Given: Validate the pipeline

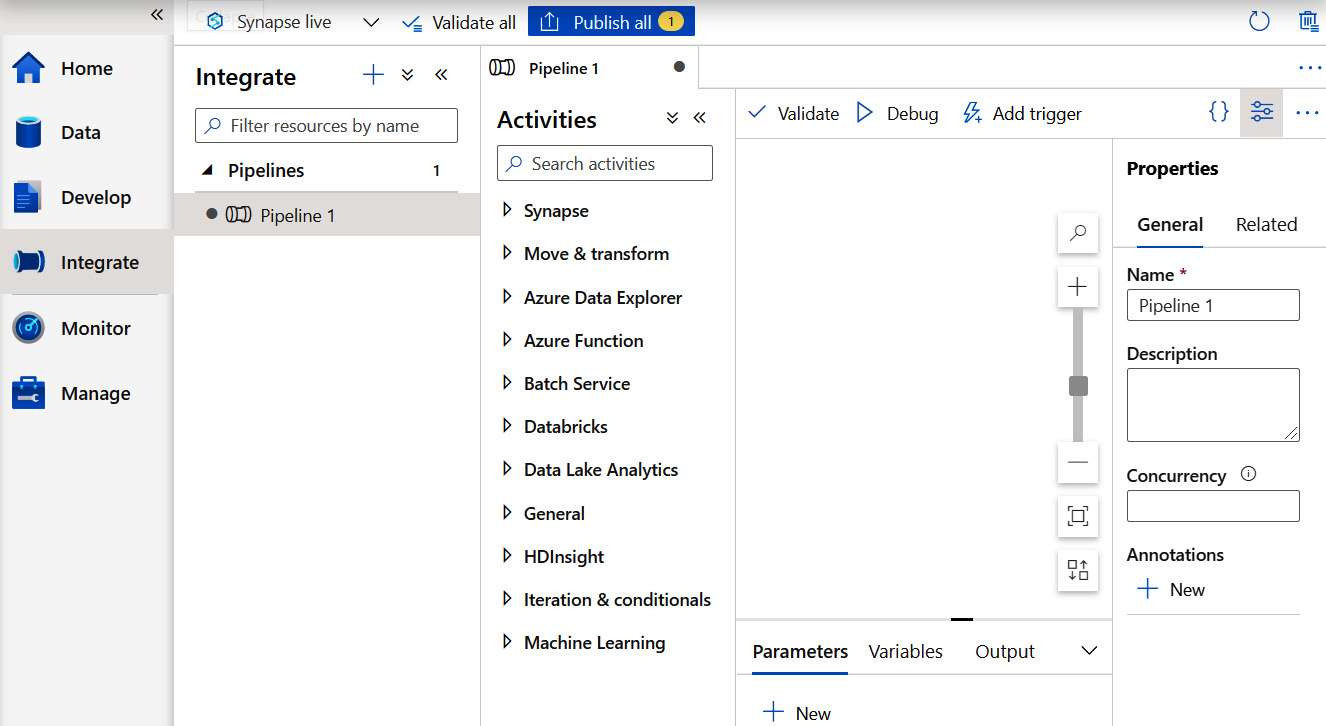Looking at the screenshot, I should click(794, 114).
